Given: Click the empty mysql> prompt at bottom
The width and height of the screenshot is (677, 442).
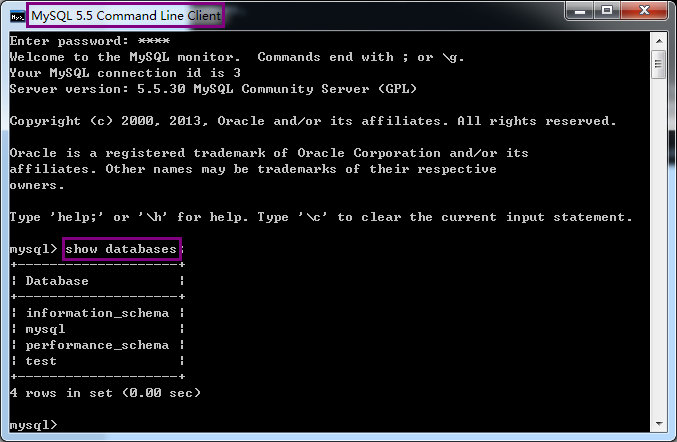Looking at the screenshot, I should point(33,425).
